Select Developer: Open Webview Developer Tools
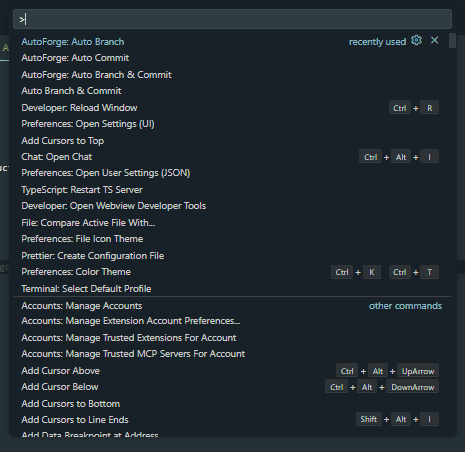The width and height of the screenshot is (465, 452). (232, 206)
